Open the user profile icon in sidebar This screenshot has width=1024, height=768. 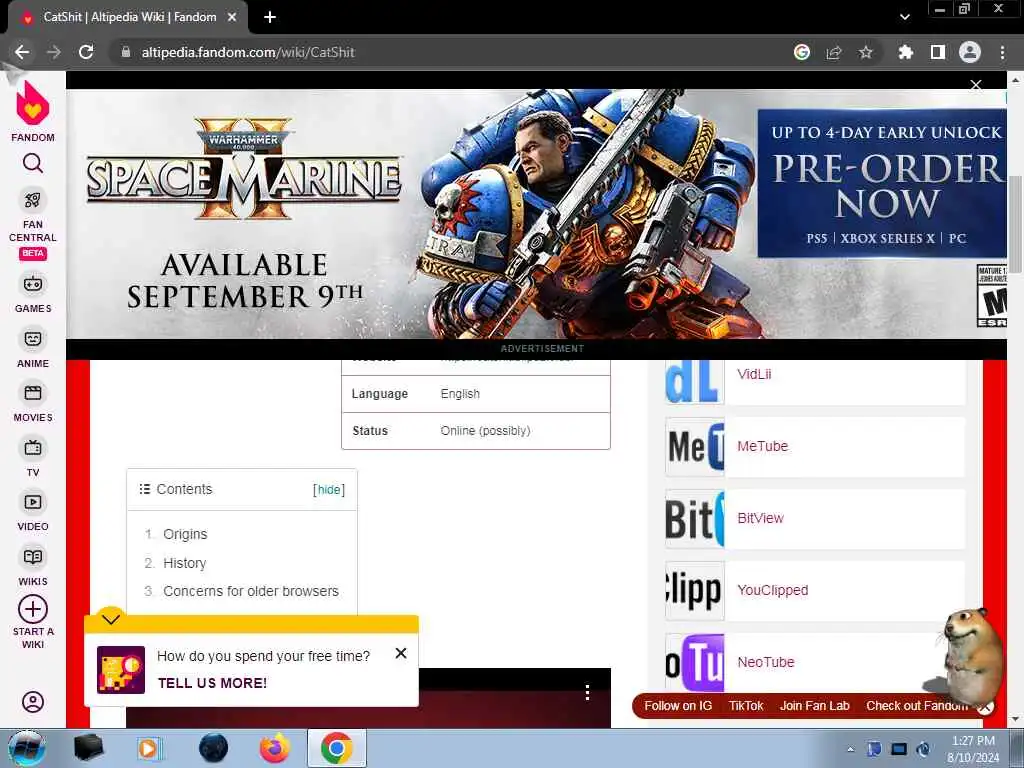(33, 702)
